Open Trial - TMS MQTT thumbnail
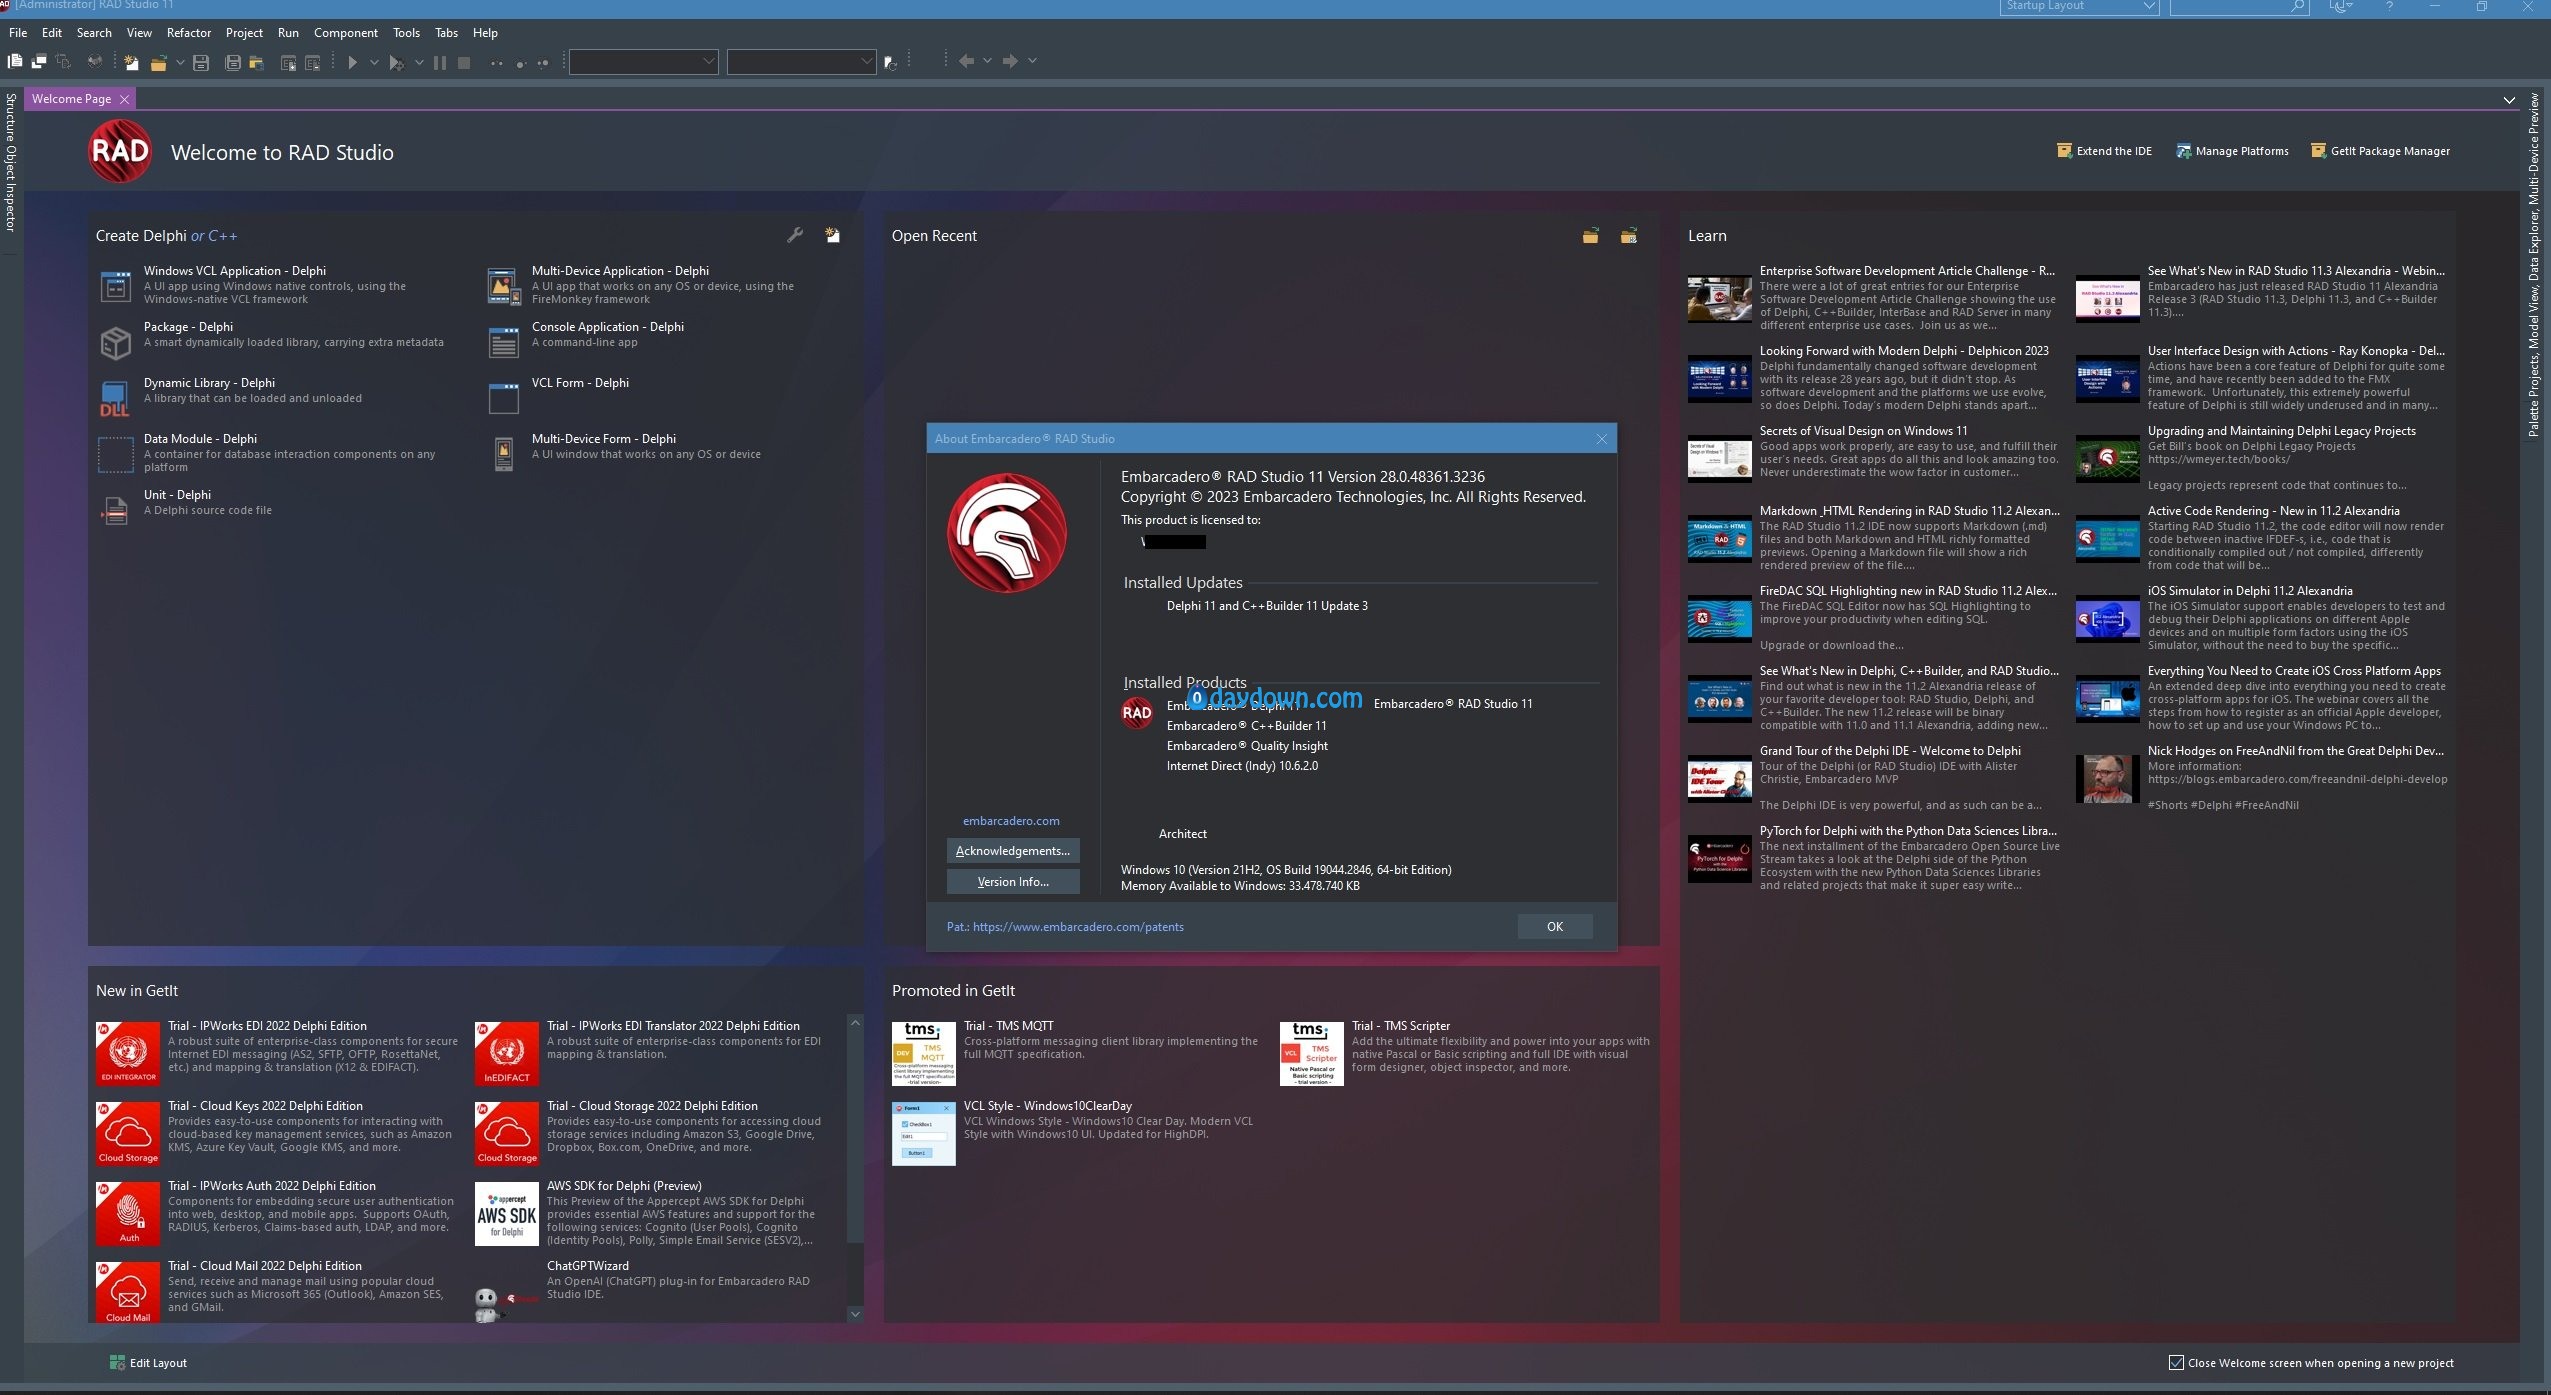The image size is (2551, 1395). pyautogui.click(x=923, y=1054)
